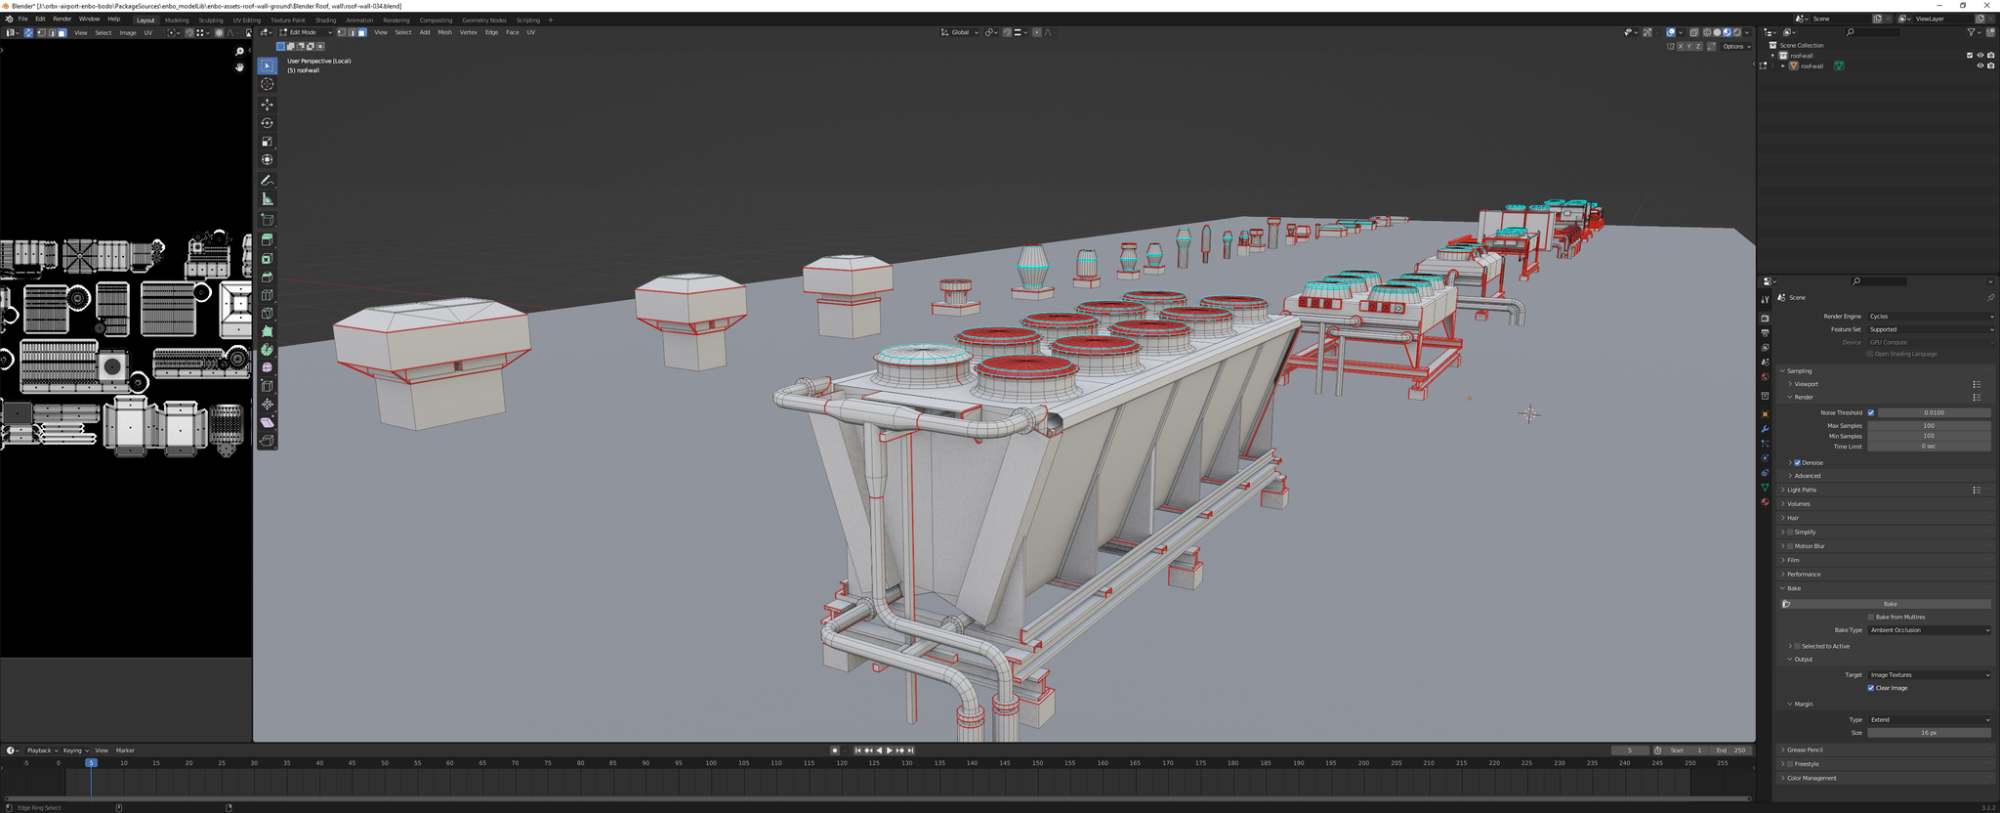The width and height of the screenshot is (2000, 813).
Task: Open the Edit Mode dropdown
Action: (306, 32)
